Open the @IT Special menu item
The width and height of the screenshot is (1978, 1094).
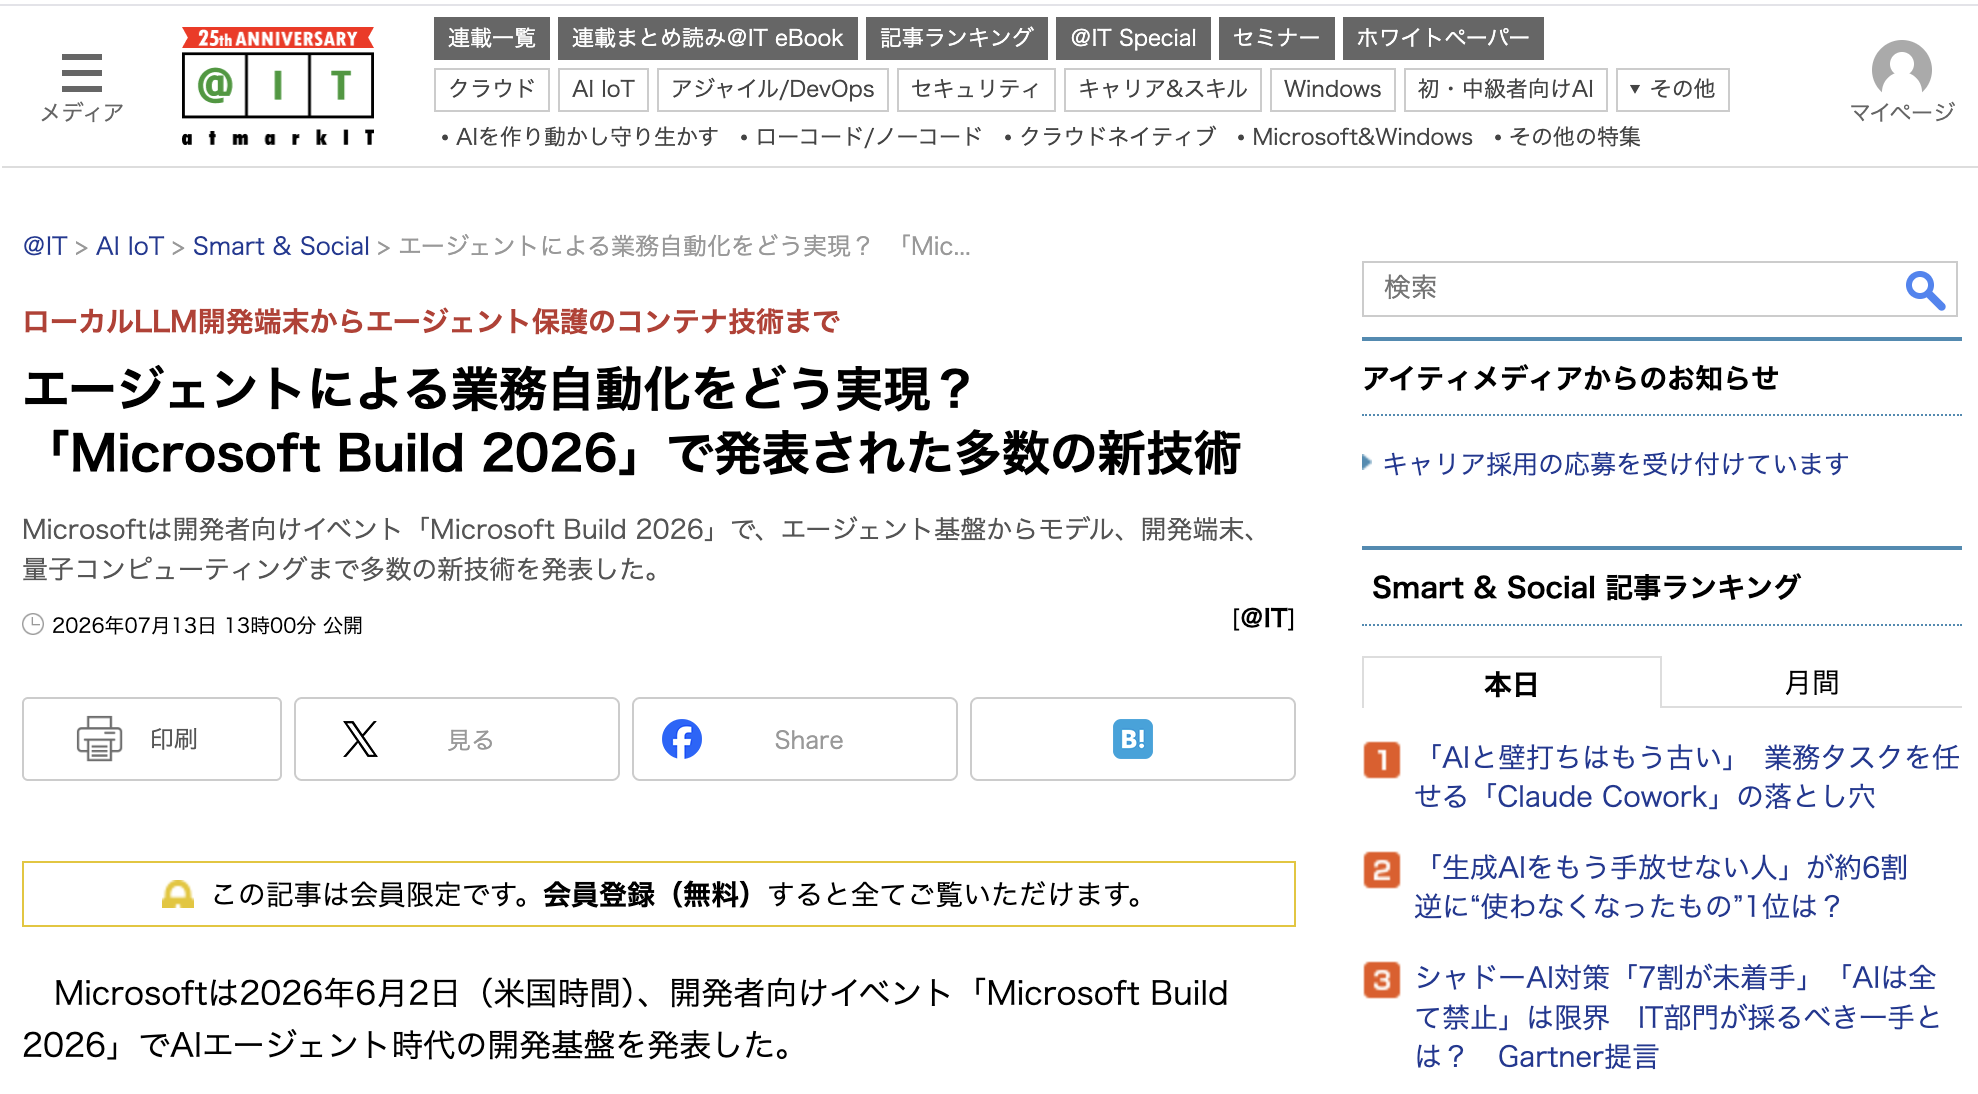pyautogui.click(x=1133, y=38)
